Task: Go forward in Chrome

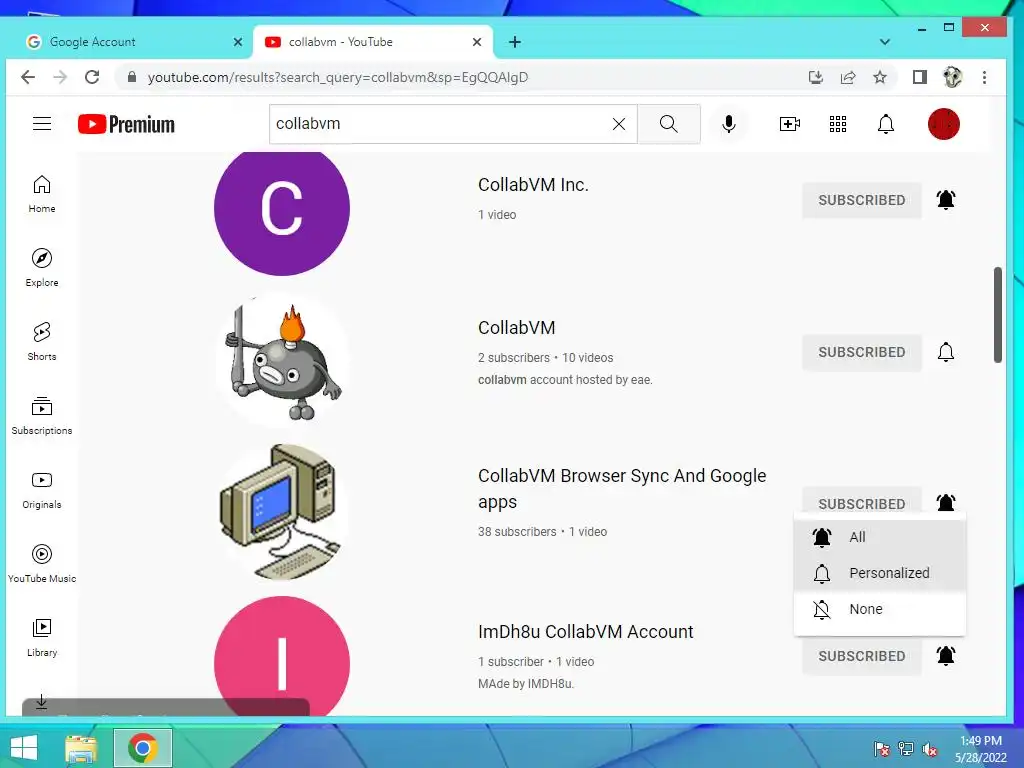Action: (60, 77)
